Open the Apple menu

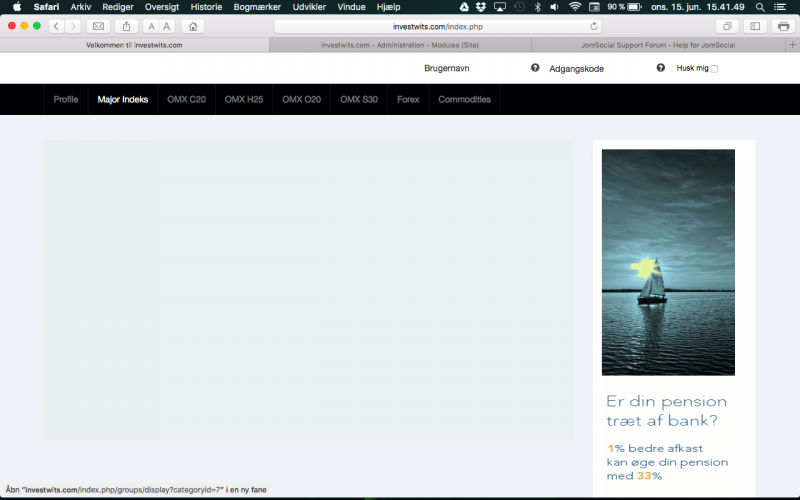click(17, 7)
